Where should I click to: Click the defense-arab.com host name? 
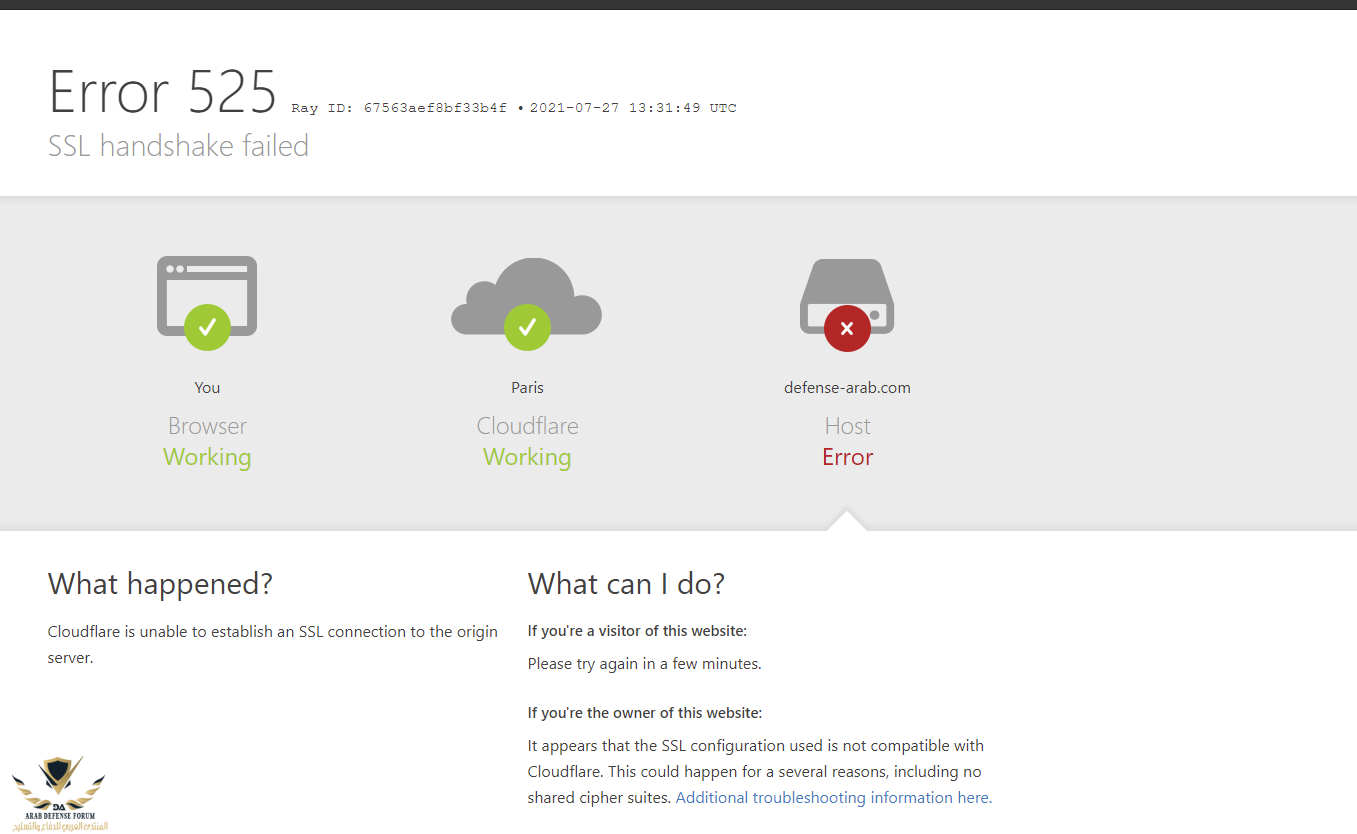click(847, 388)
